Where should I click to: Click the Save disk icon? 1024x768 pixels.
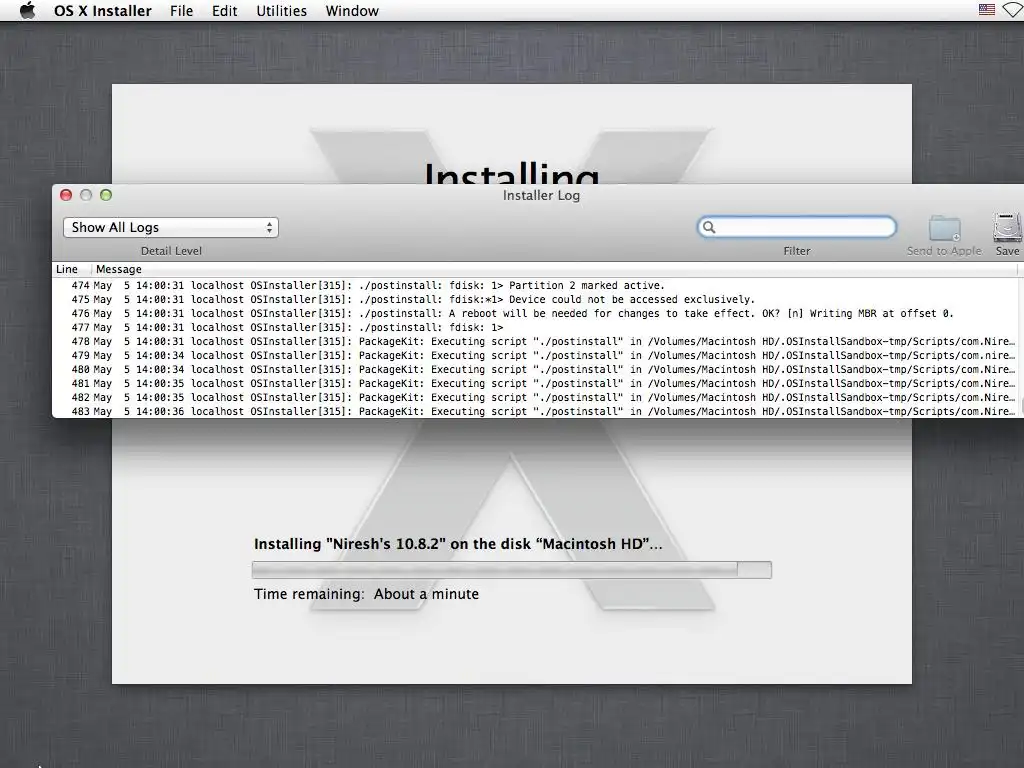(x=1008, y=228)
